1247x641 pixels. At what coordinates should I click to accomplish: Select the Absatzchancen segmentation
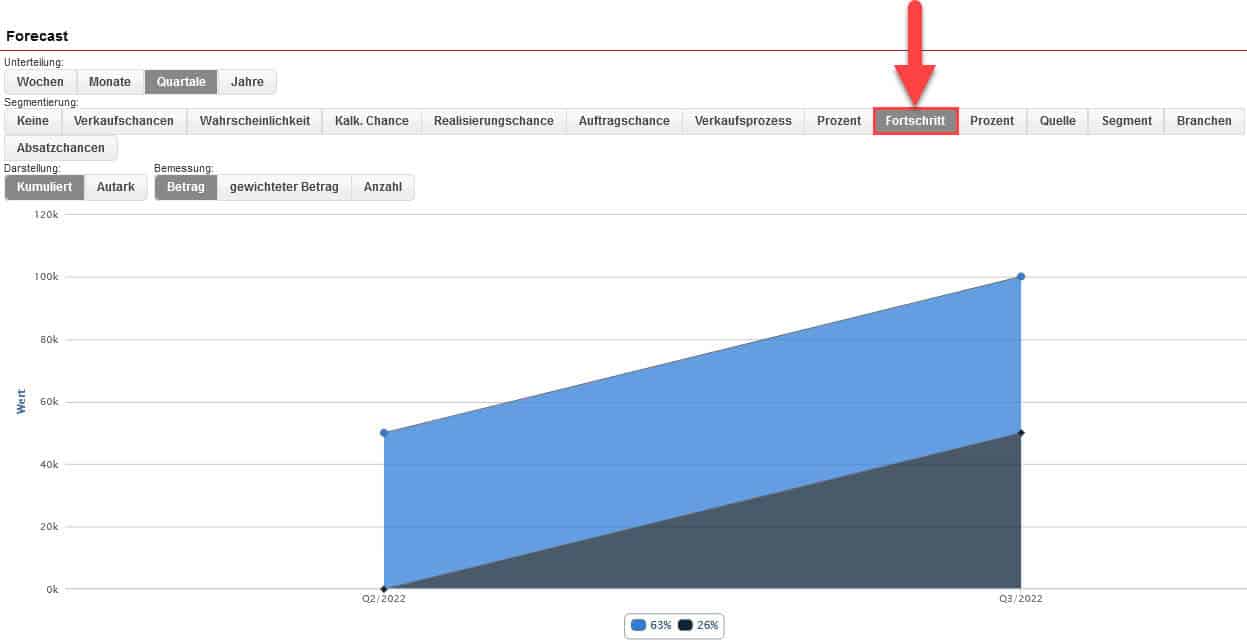(x=61, y=148)
